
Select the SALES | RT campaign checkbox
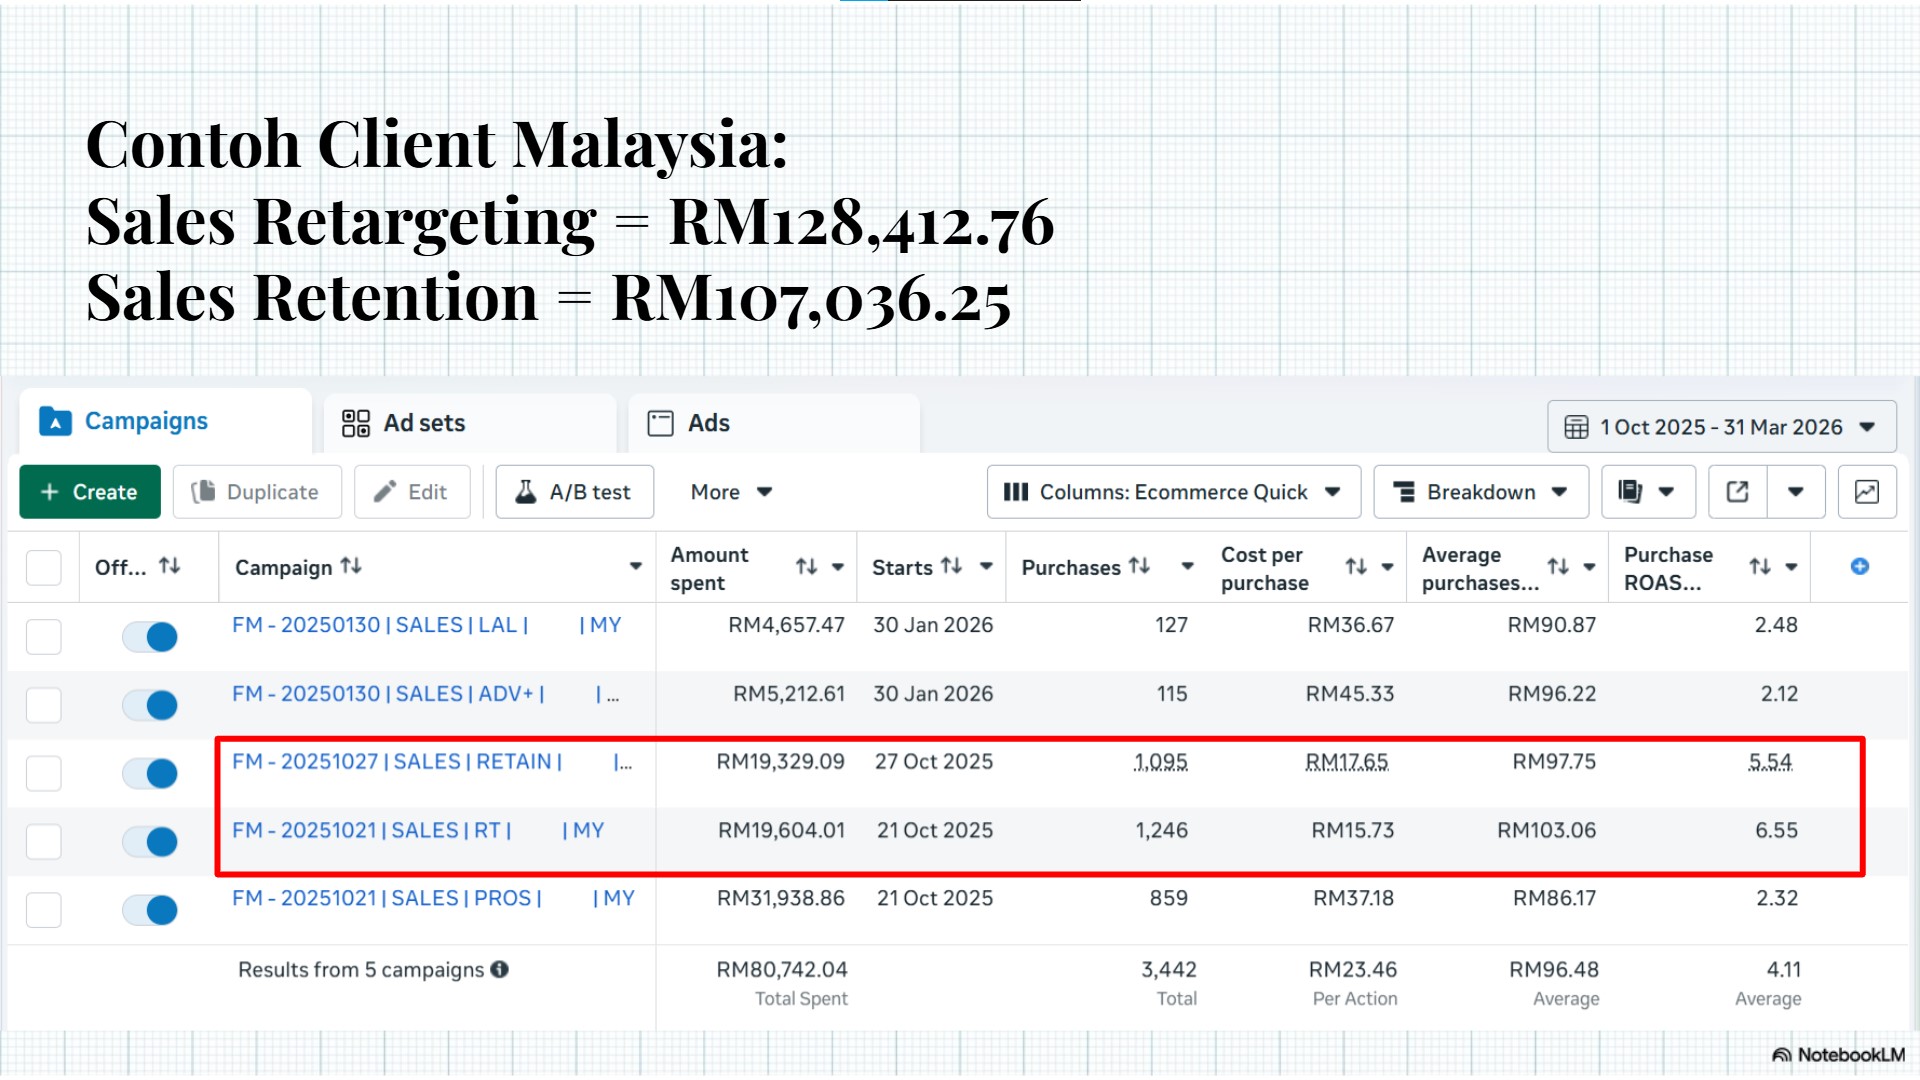tap(44, 841)
